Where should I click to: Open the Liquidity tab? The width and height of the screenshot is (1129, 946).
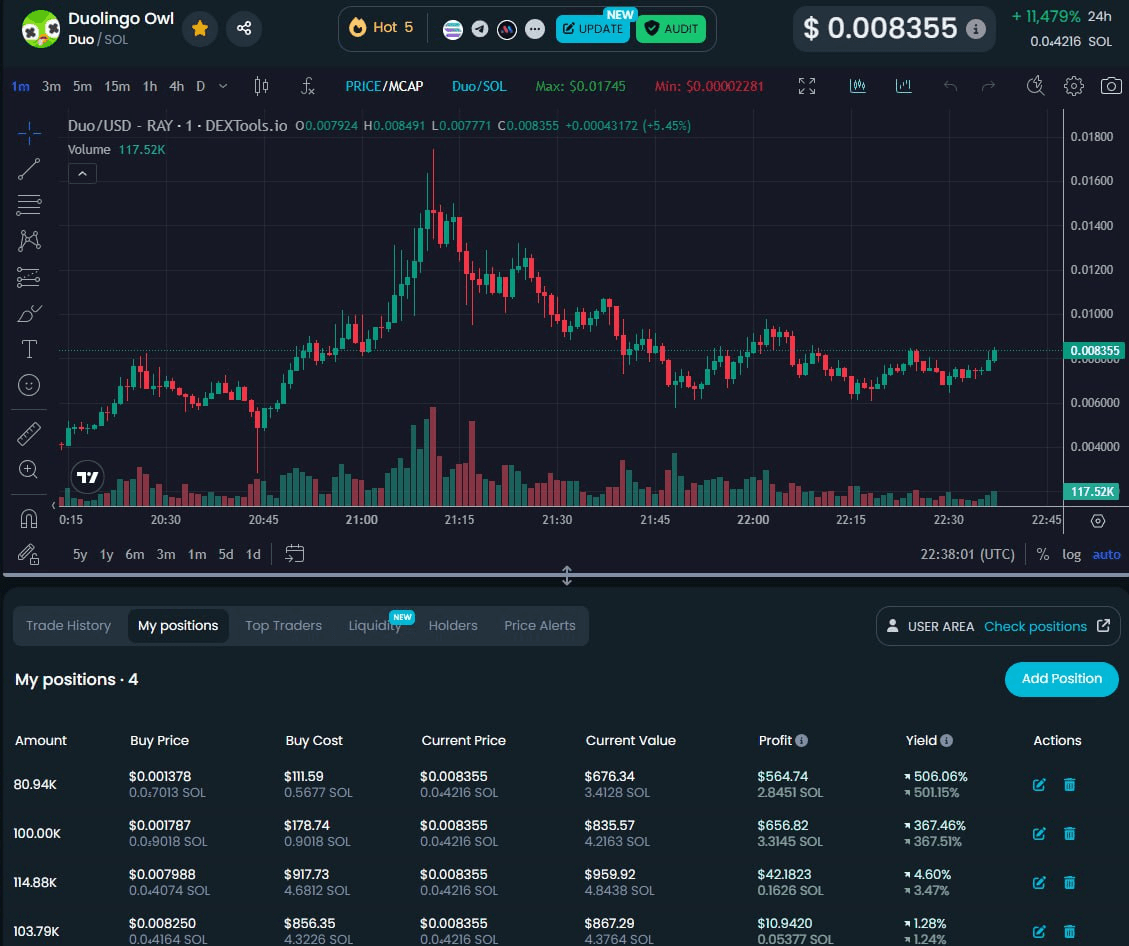(x=375, y=626)
